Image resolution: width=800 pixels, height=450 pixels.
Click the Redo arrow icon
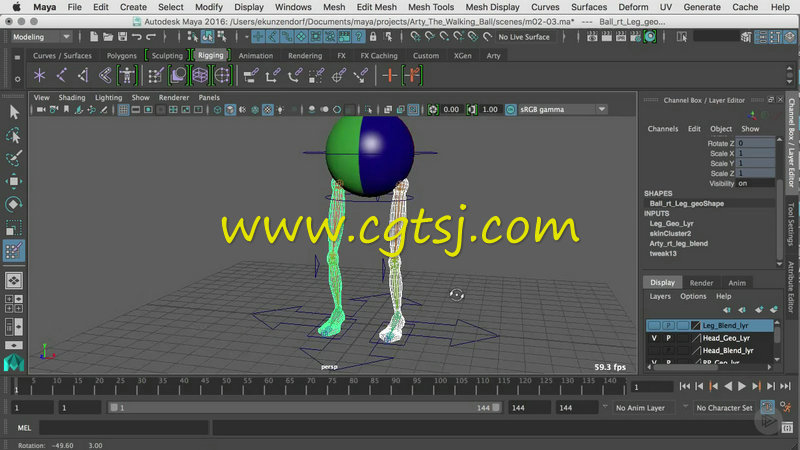[x=151, y=37]
